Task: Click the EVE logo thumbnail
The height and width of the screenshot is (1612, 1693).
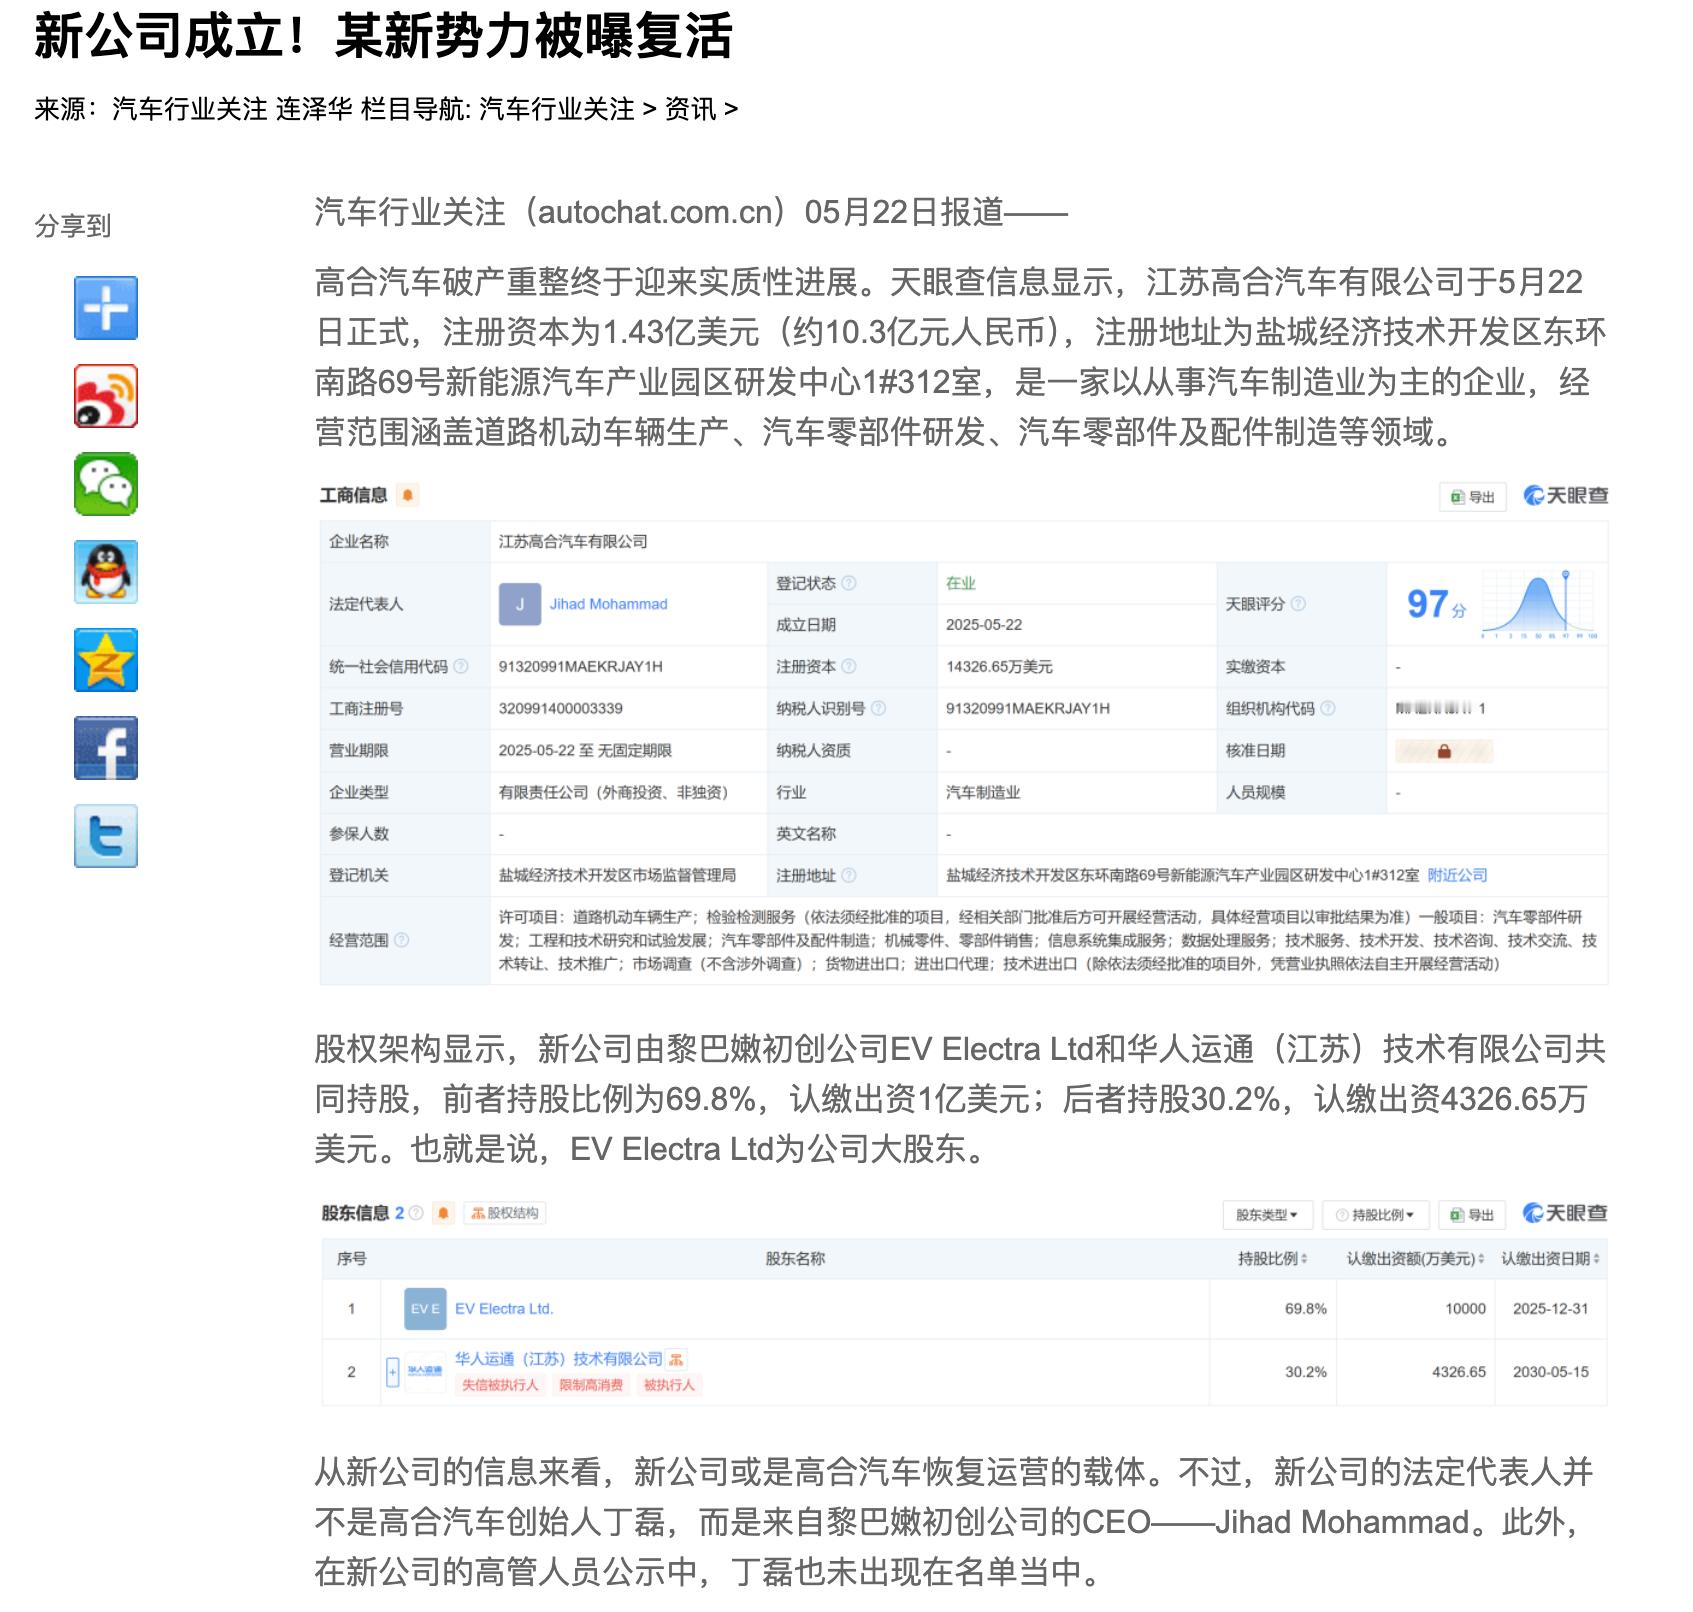Action: click(x=425, y=1309)
